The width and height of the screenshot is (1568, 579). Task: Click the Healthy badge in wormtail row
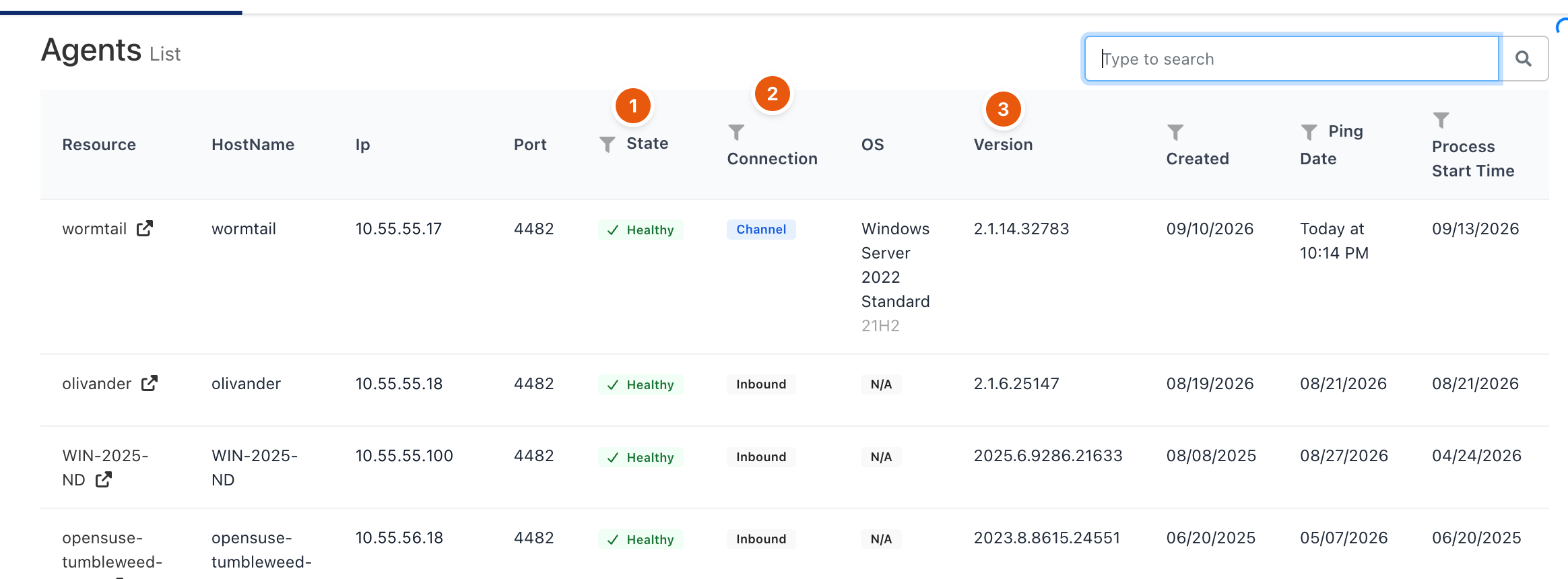[641, 230]
